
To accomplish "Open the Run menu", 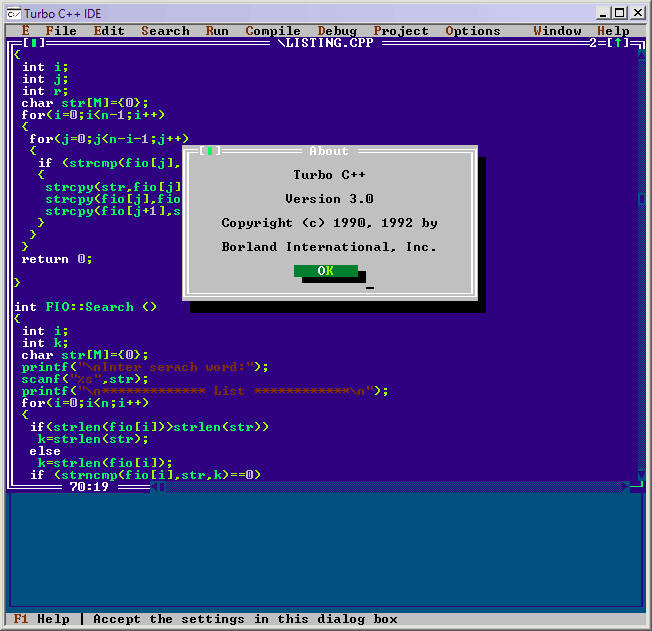I will pyautogui.click(x=217, y=31).
